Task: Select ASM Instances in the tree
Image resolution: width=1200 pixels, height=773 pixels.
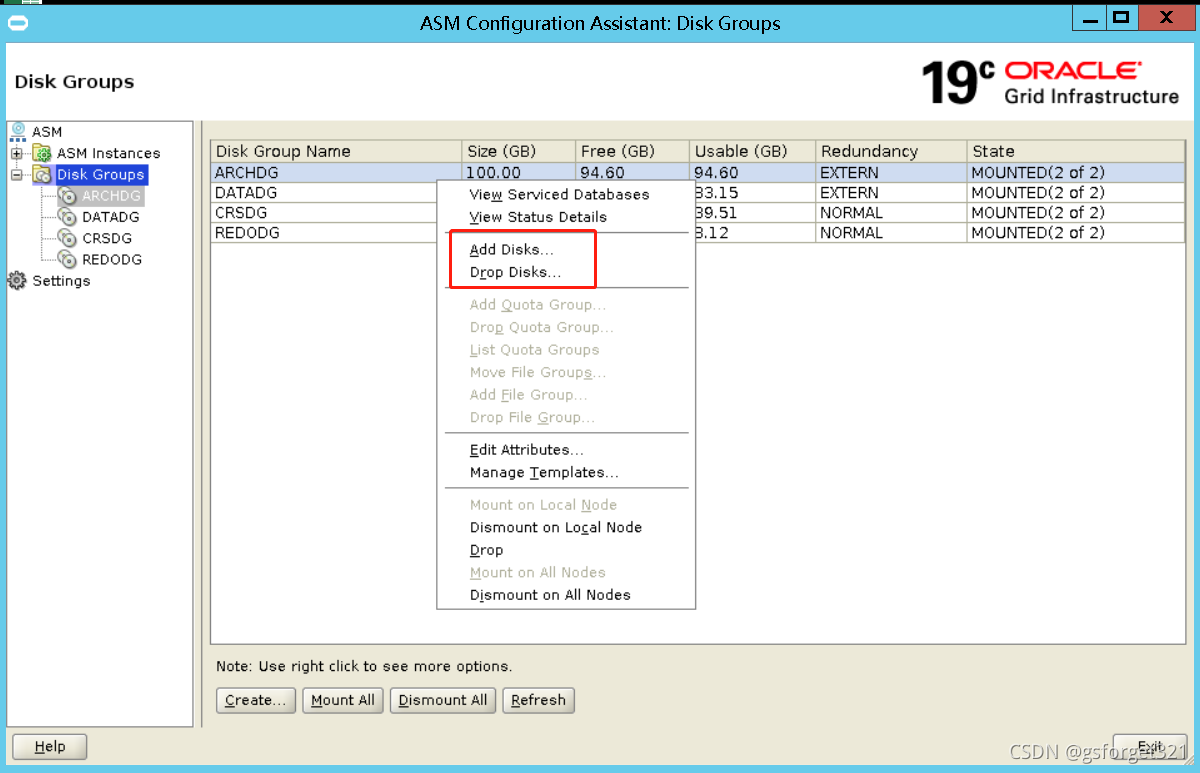Action: pyautogui.click(x=108, y=153)
